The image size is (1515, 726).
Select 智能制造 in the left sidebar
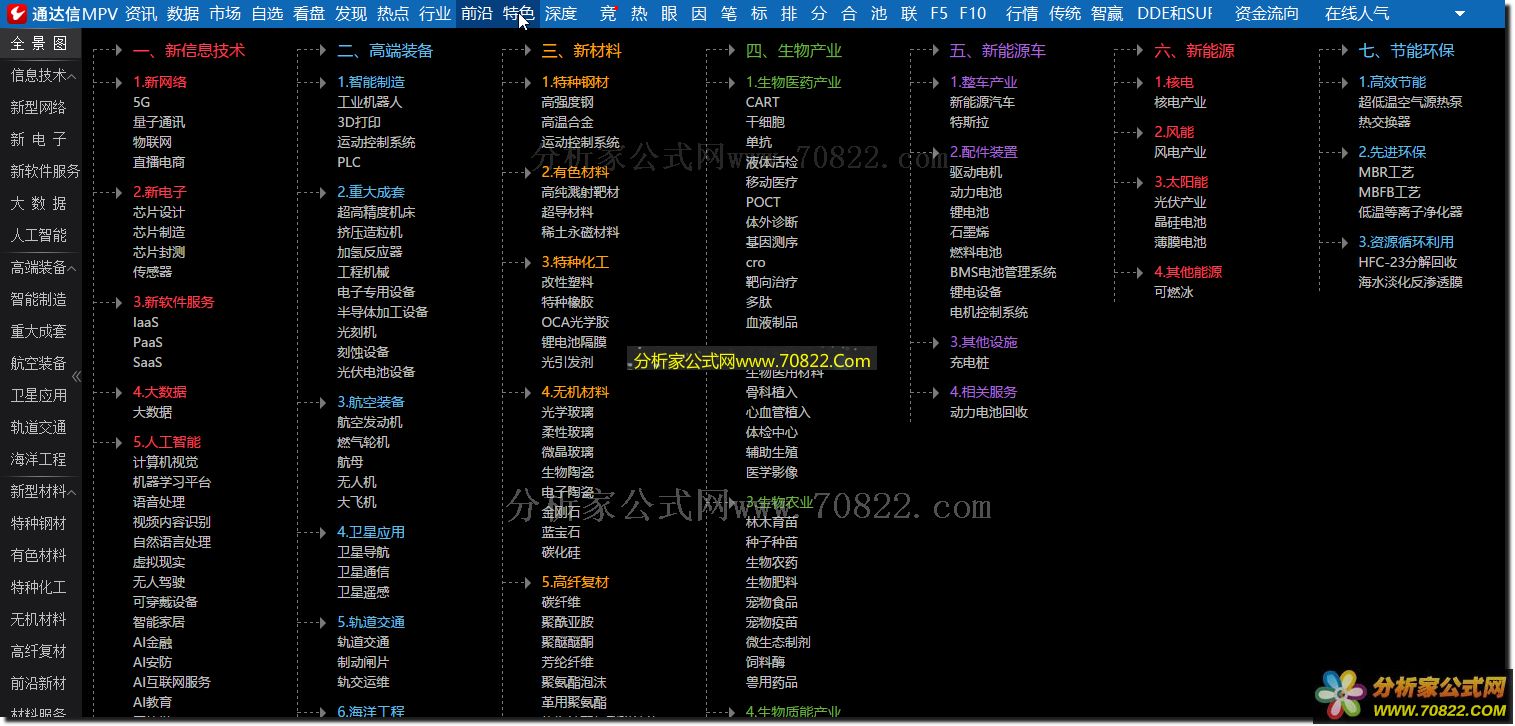click(39, 299)
